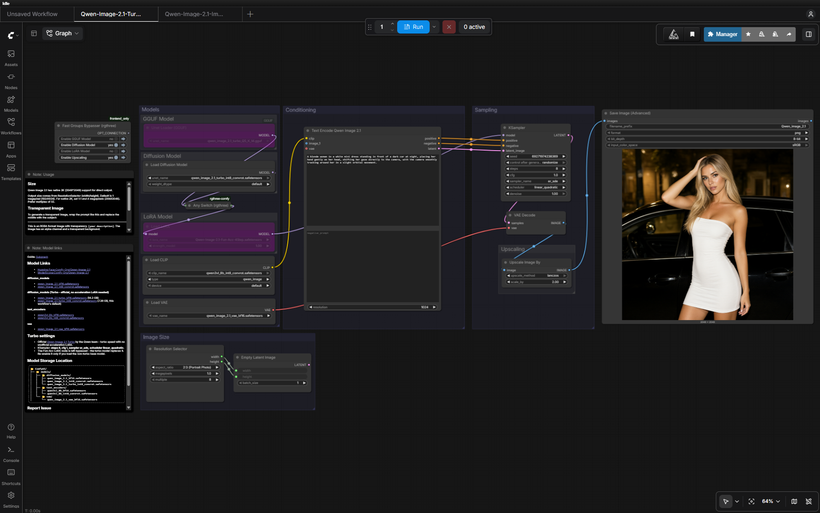Image resolution: width=820 pixels, height=513 pixels.
Task: Click the Run button
Action: tap(413, 27)
